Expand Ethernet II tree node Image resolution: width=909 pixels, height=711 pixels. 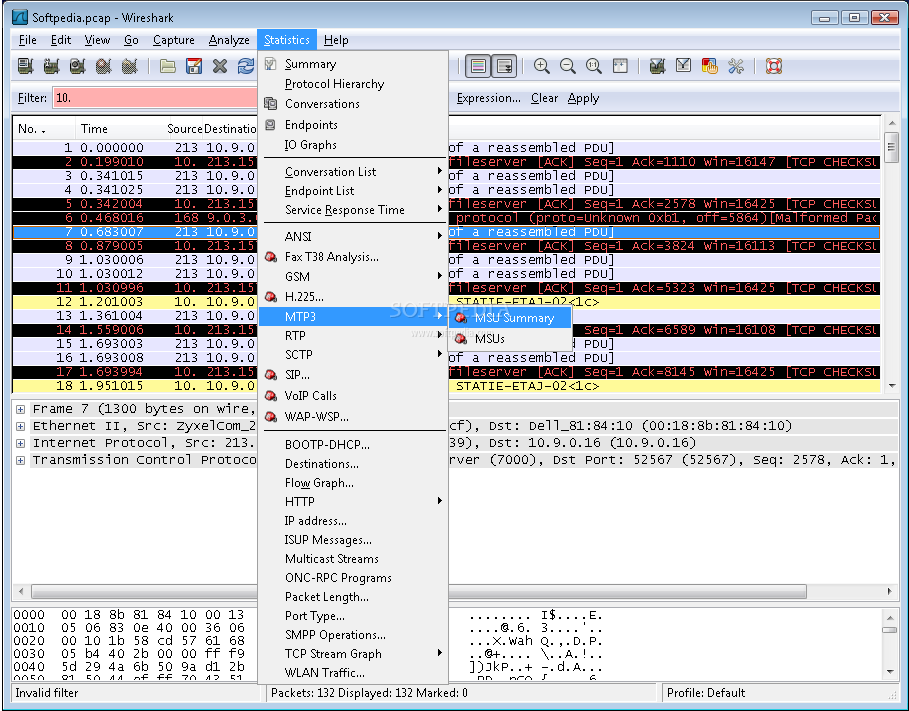(x=20, y=426)
